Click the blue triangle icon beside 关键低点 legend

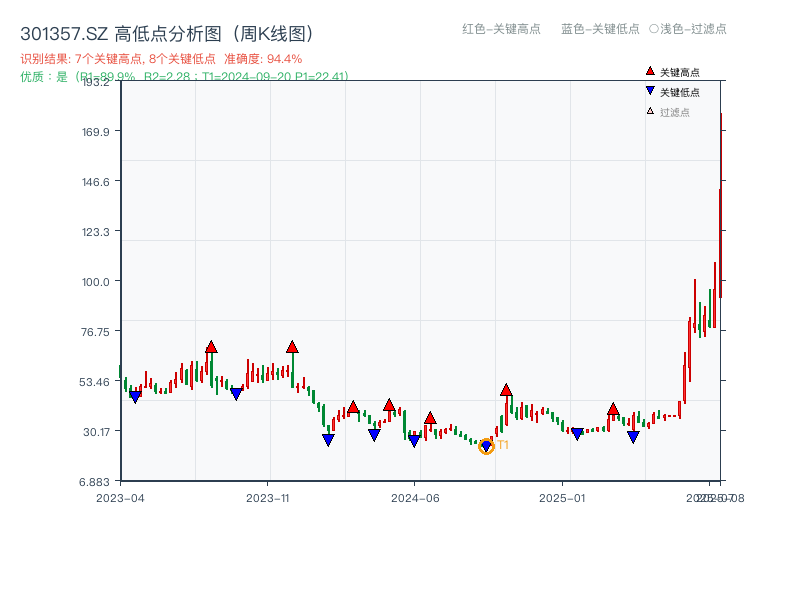click(650, 91)
